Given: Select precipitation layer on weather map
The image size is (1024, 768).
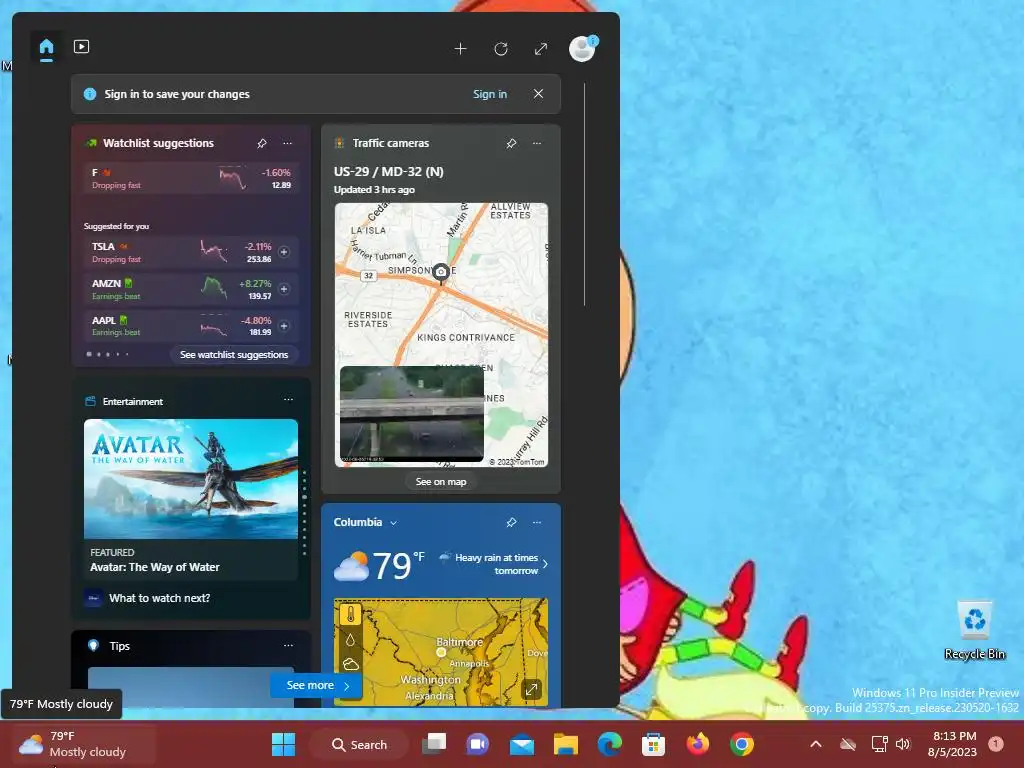Looking at the screenshot, I should (x=350, y=640).
